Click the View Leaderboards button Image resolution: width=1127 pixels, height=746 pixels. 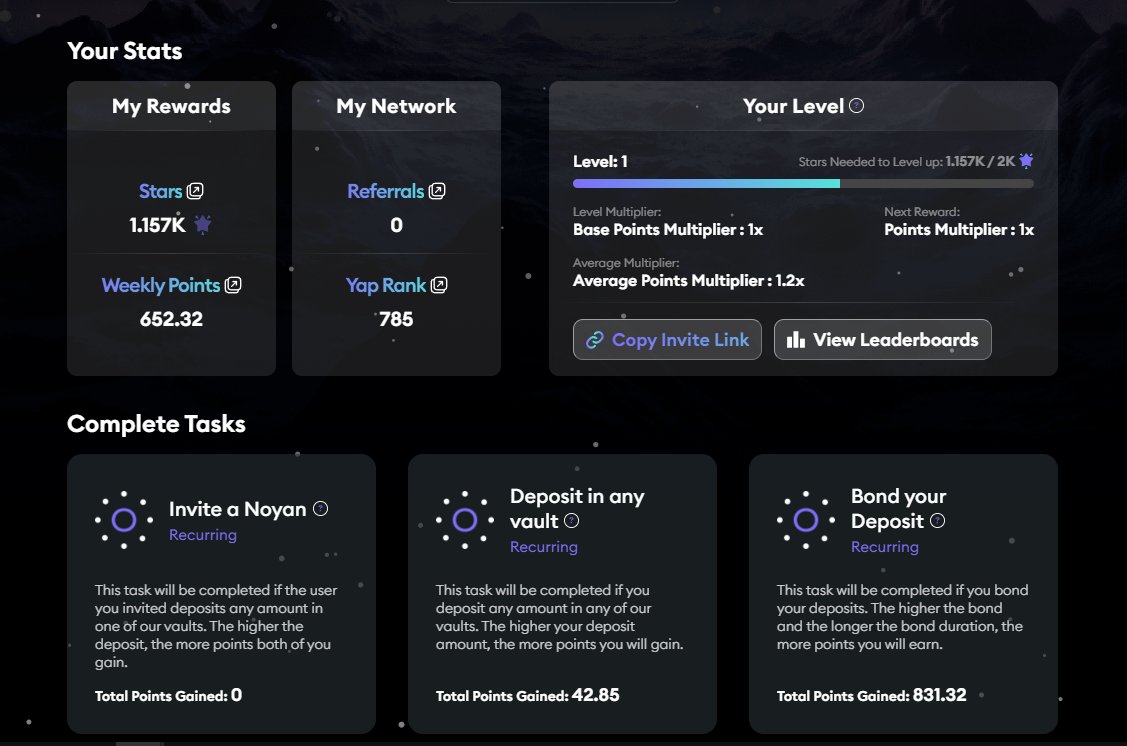click(883, 339)
